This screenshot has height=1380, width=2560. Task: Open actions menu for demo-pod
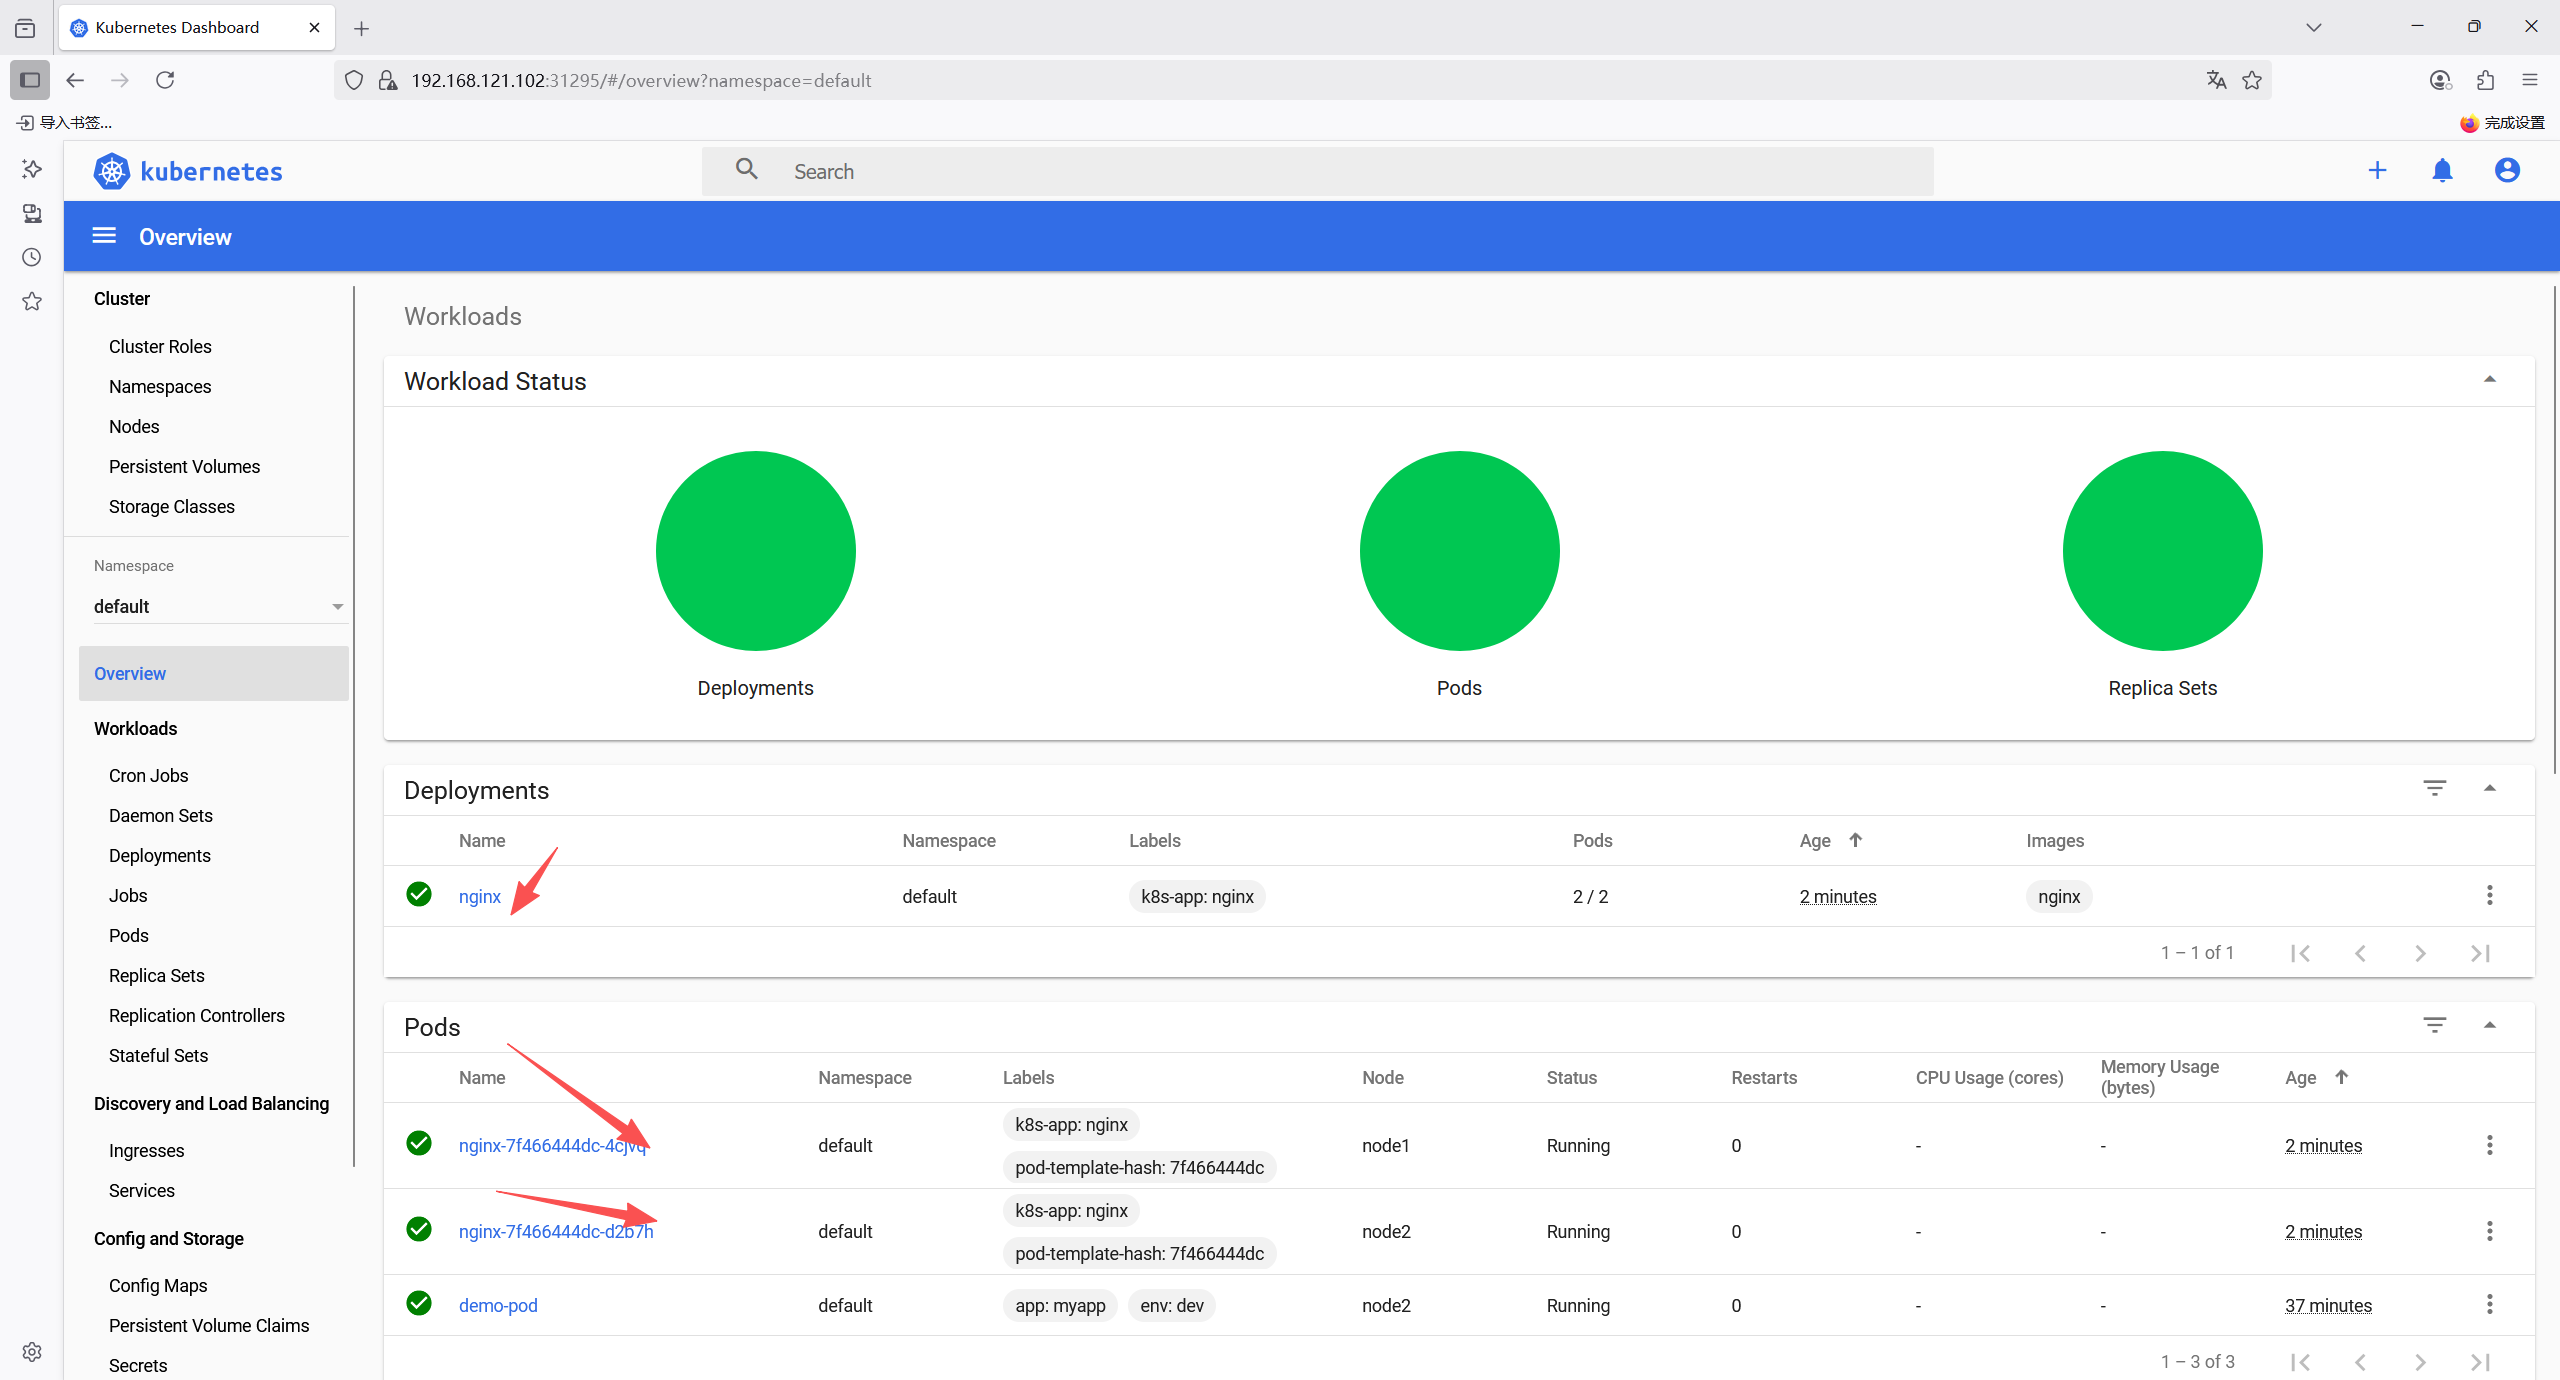pos(2489,1305)
